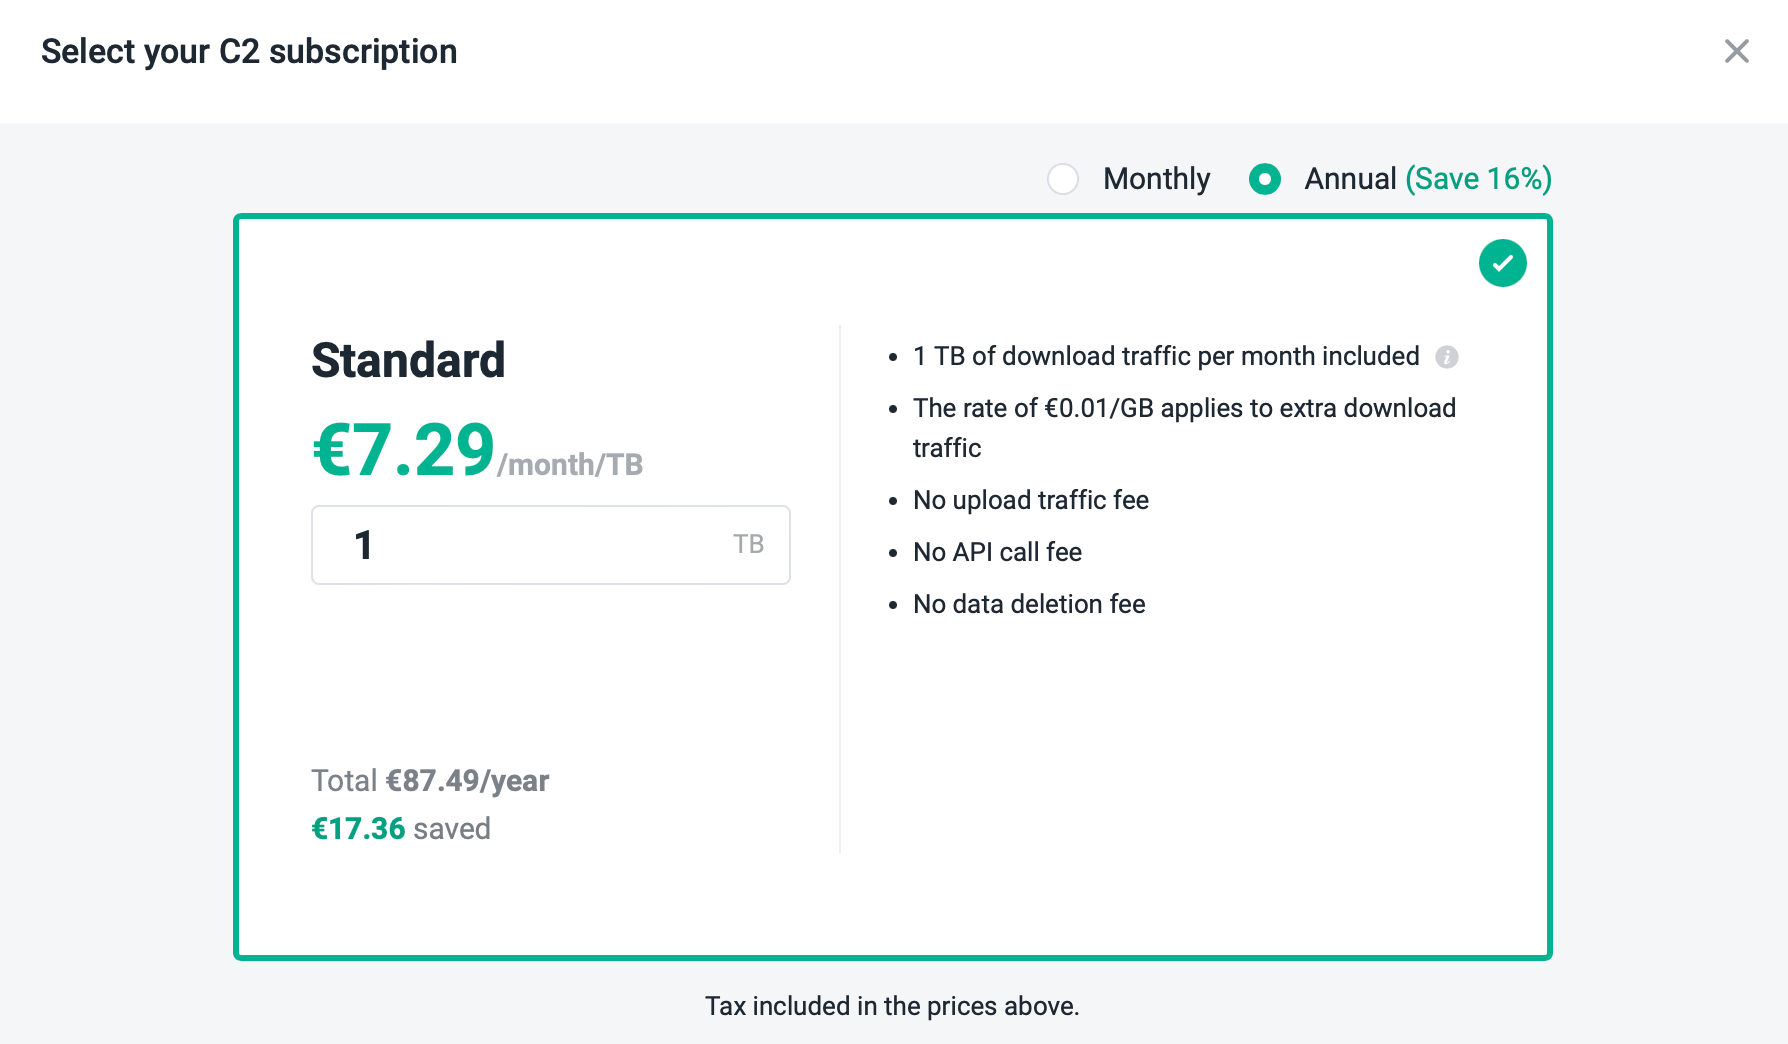Click the Standard plan title
The height and width of the screenshot is (1044, 1788).
tap(408, 360)
